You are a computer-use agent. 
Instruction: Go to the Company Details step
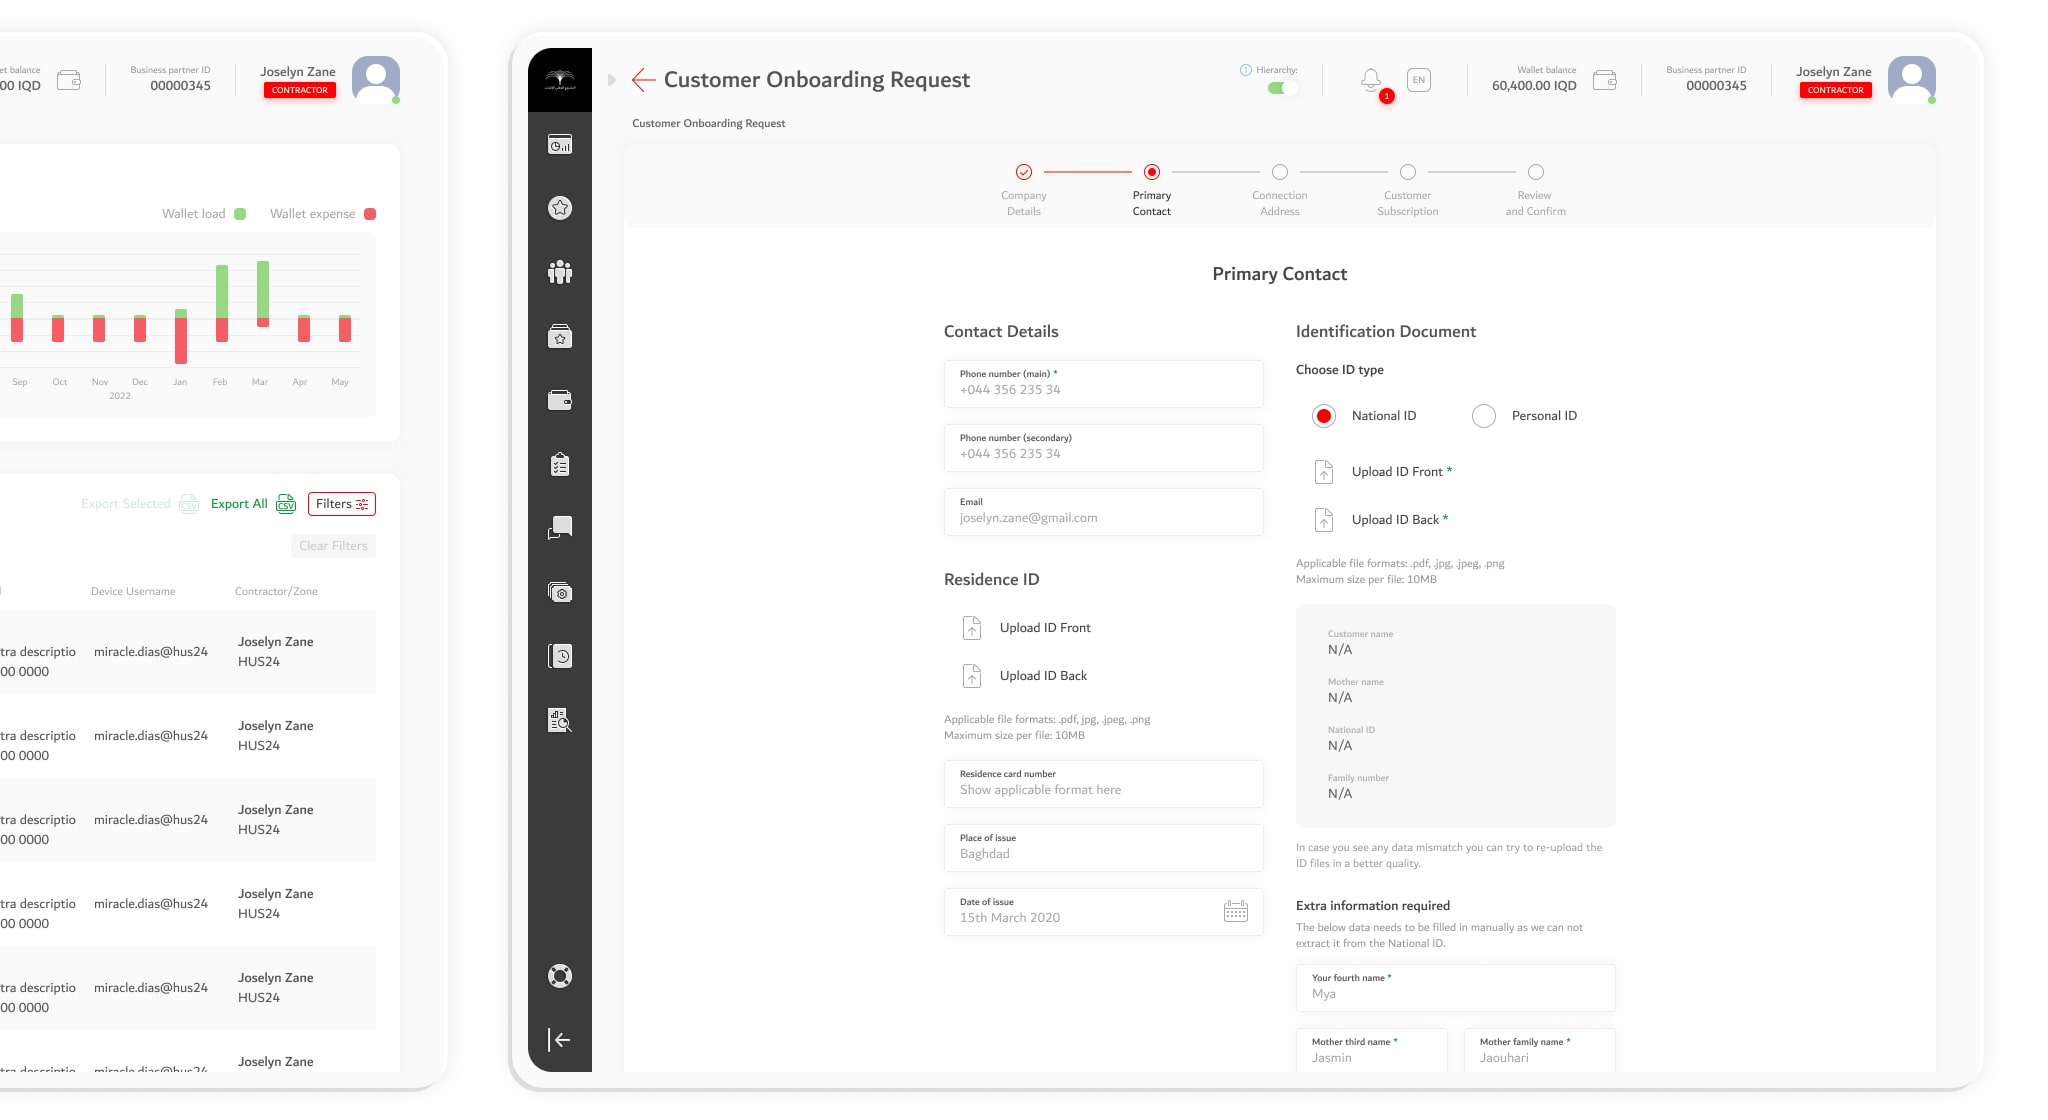point(1024,172)
